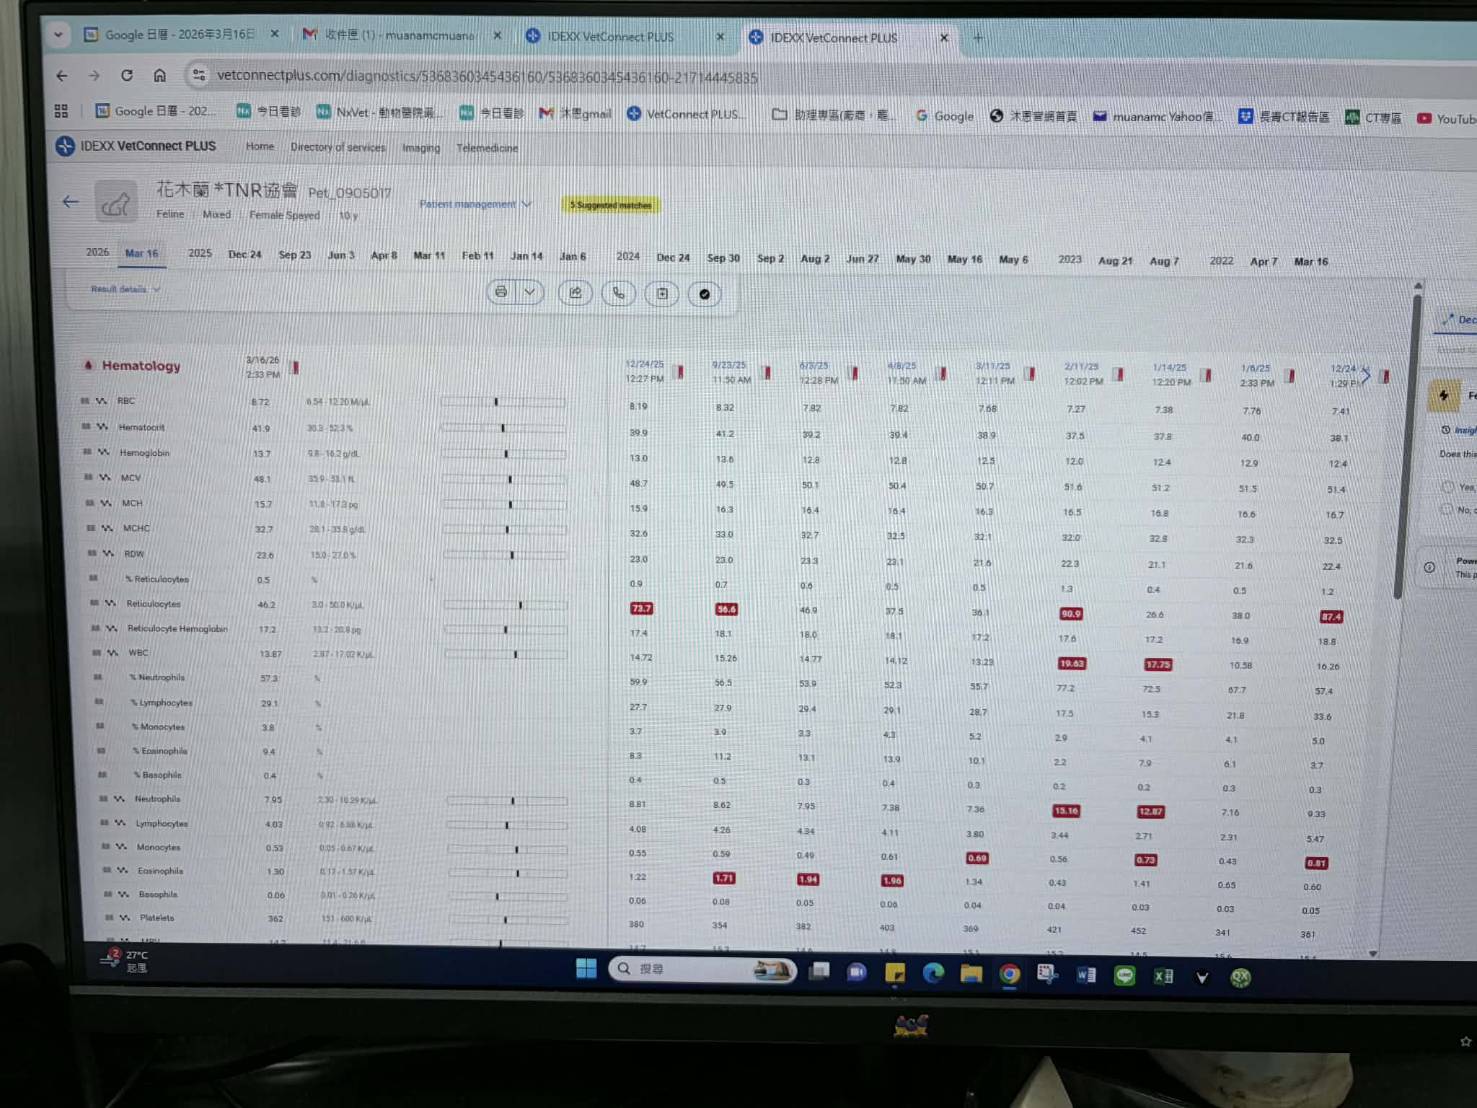Launch the LINE app from the taskbar

click(1125, 975)
